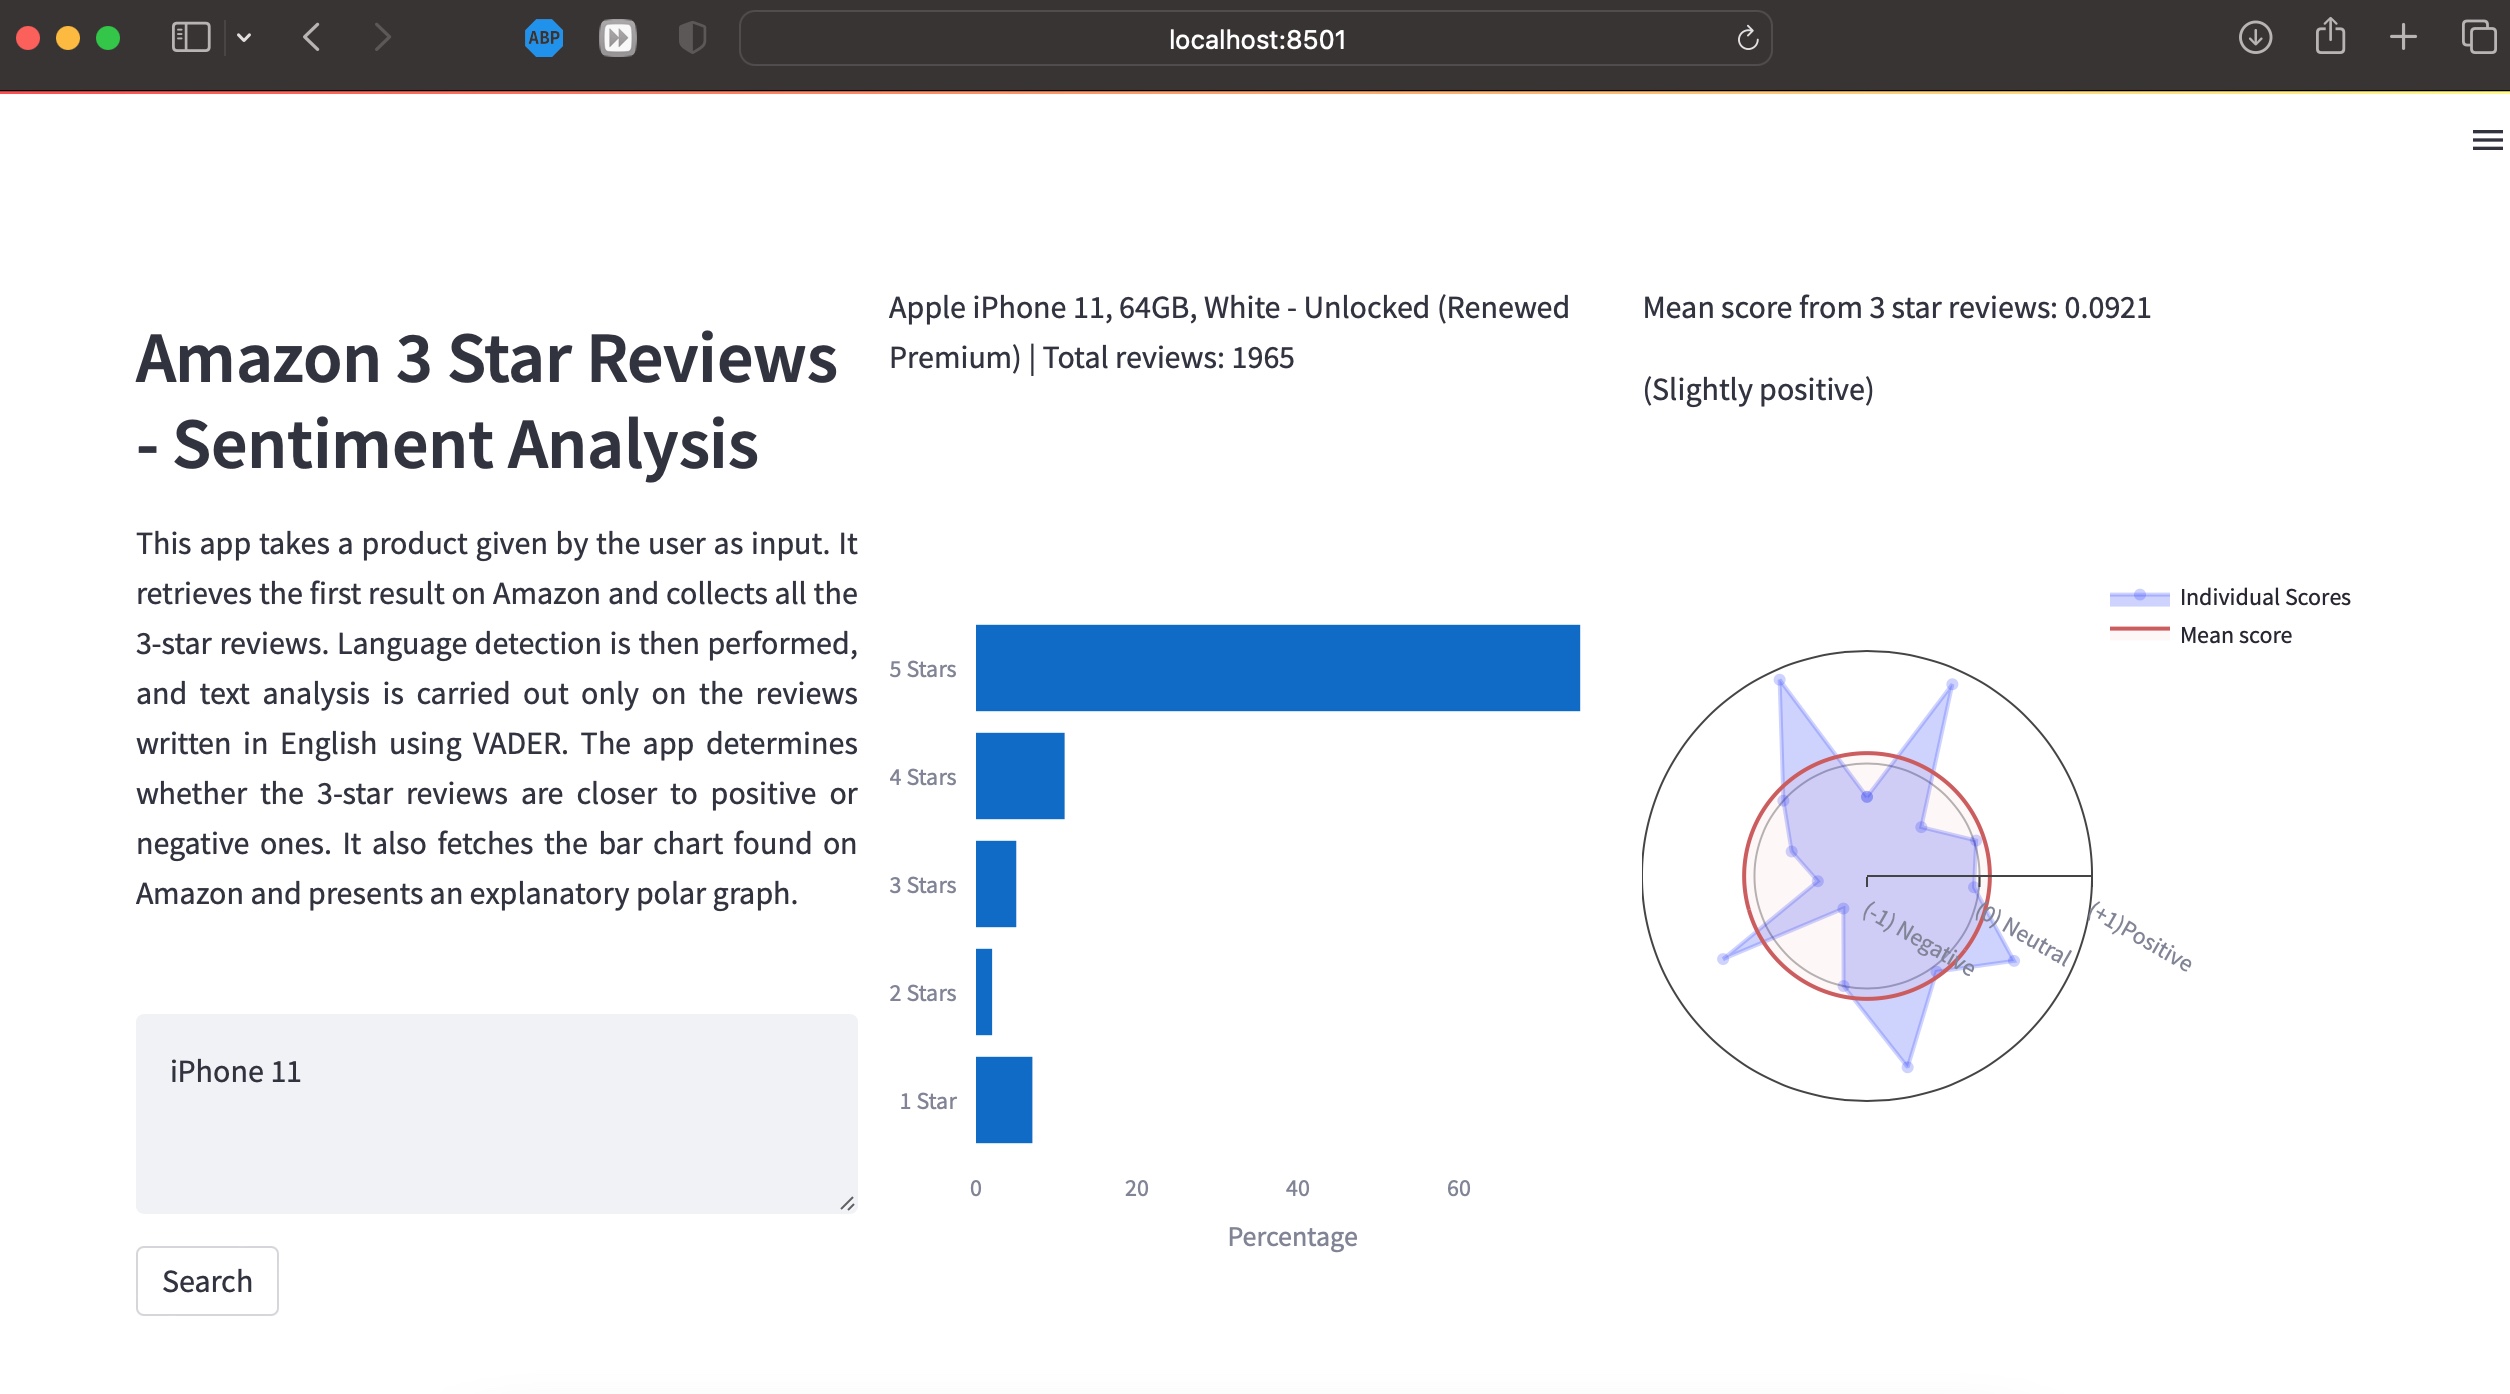Screen dimensions: 2510x1394
Task: Open the content blocker shield extension
Action: (691, 37)
